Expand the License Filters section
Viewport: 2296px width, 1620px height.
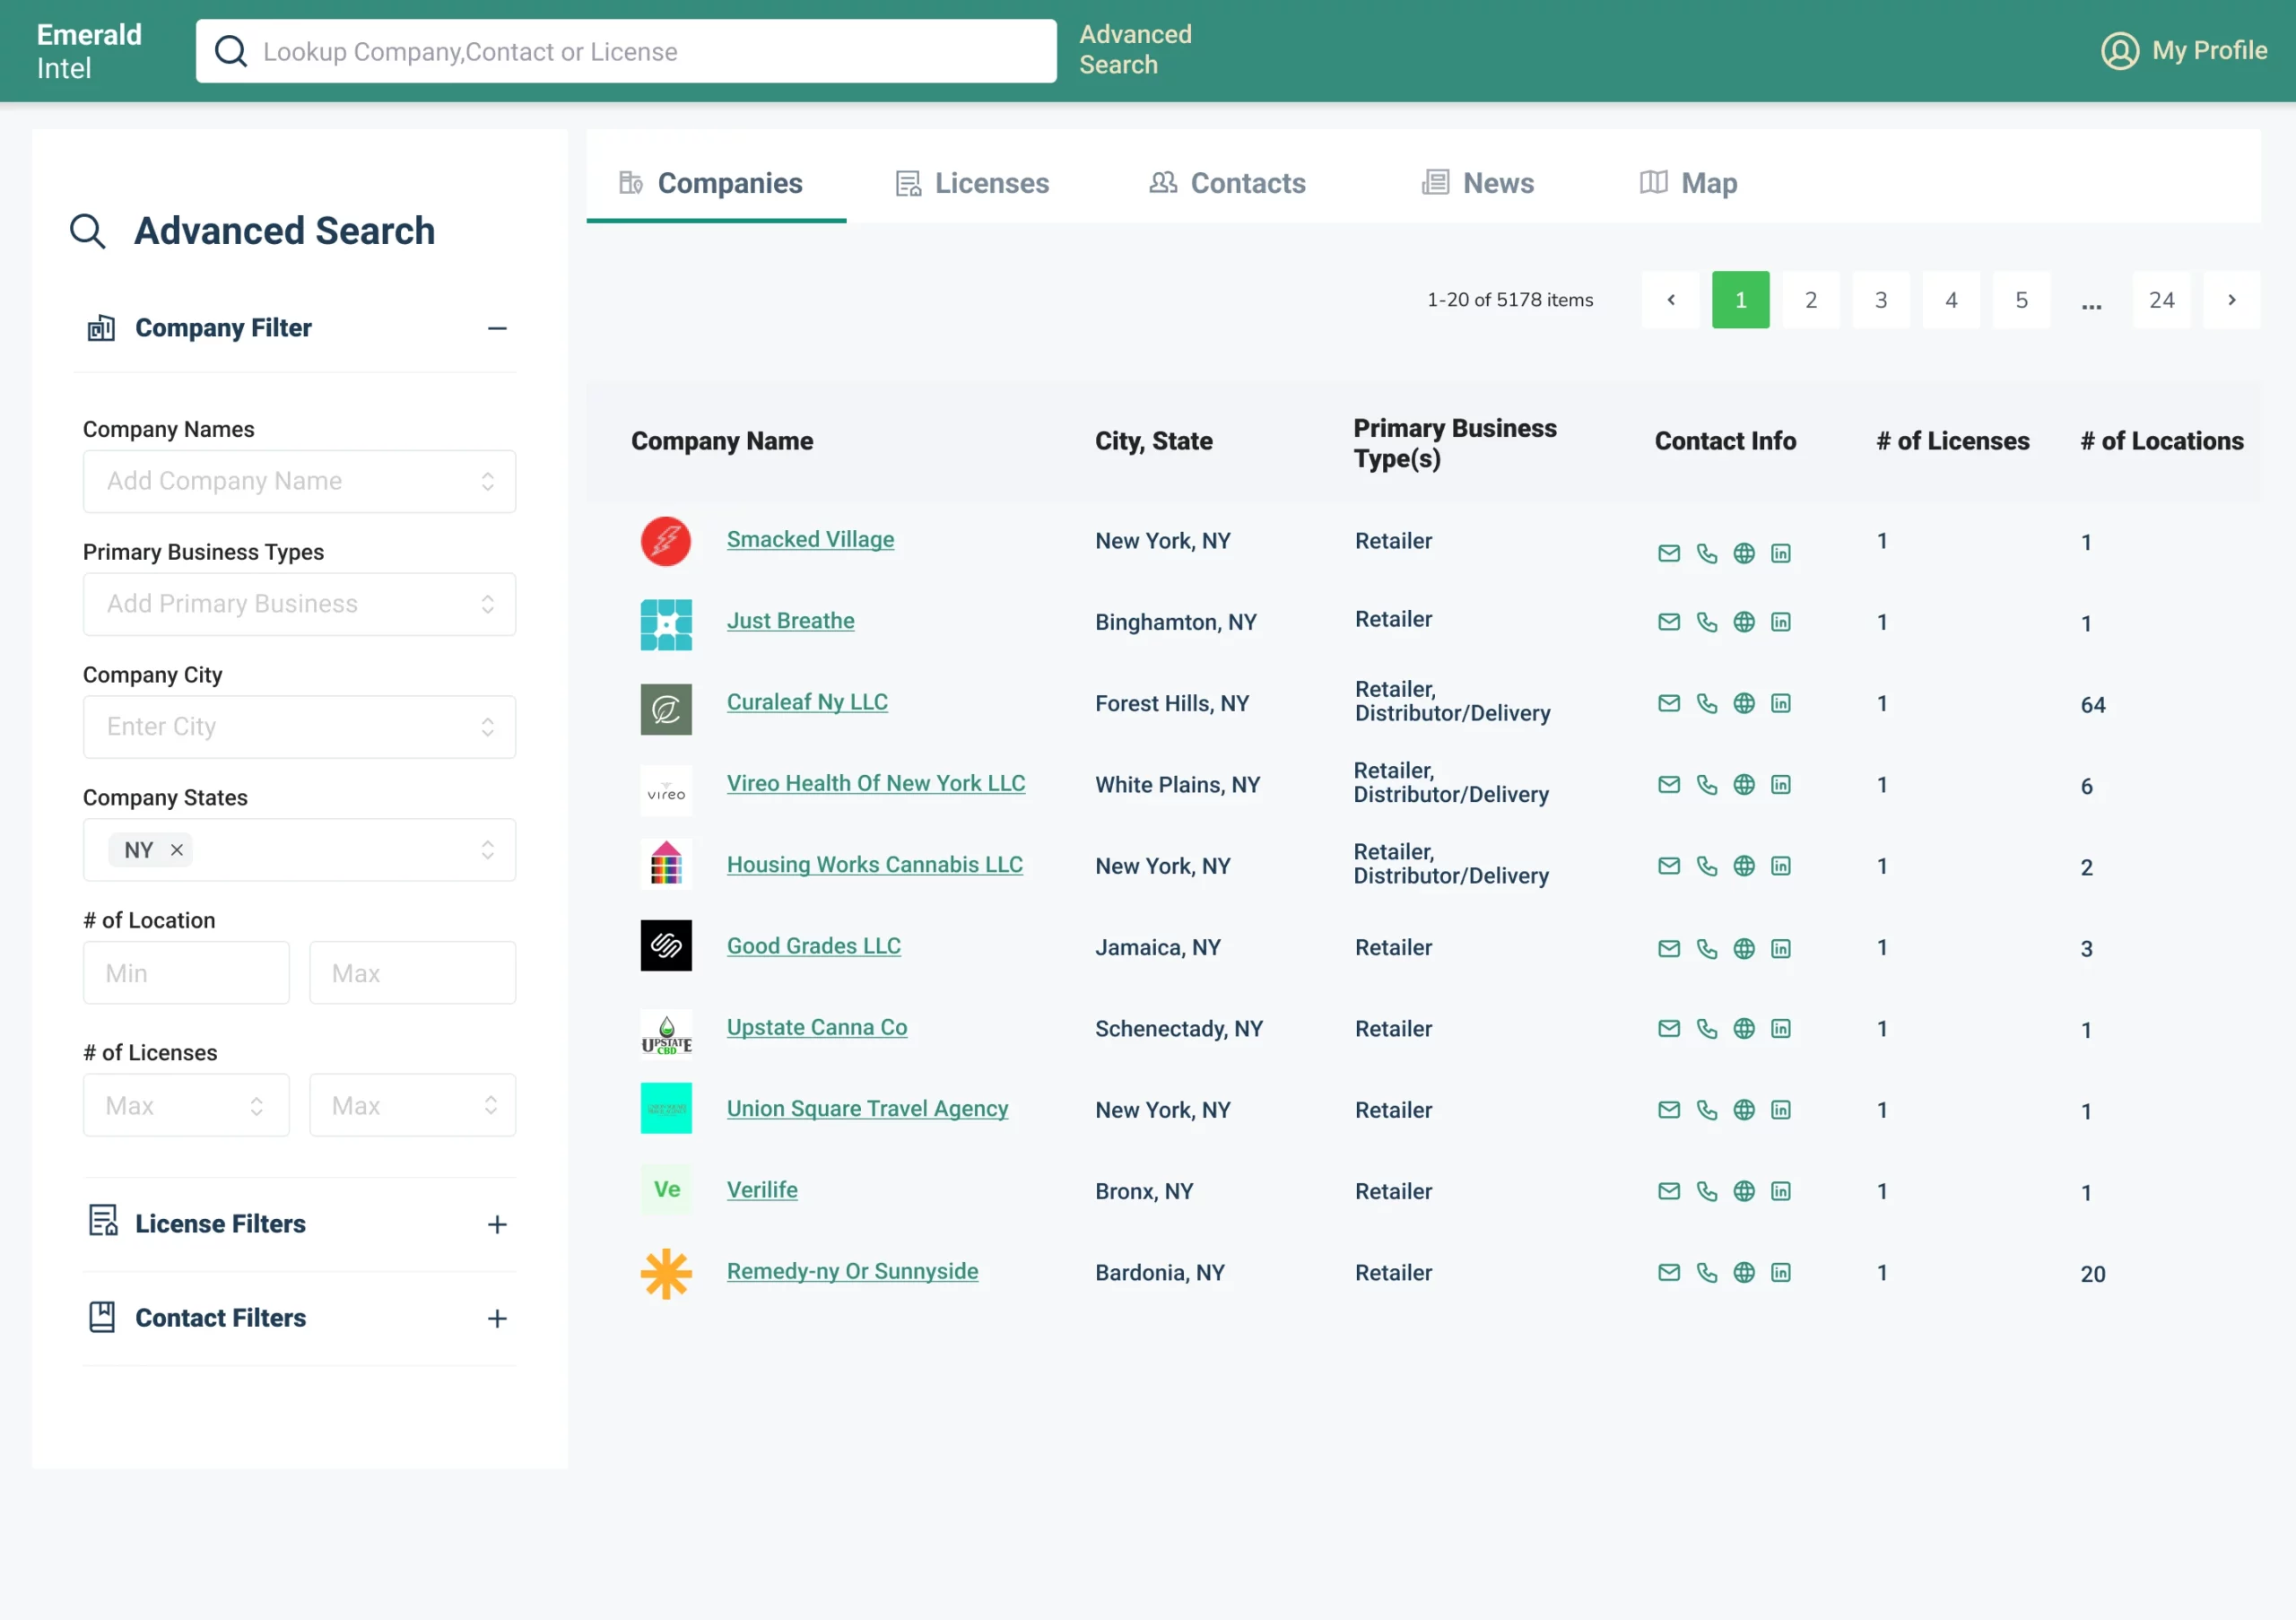[x=497, y=1225]
